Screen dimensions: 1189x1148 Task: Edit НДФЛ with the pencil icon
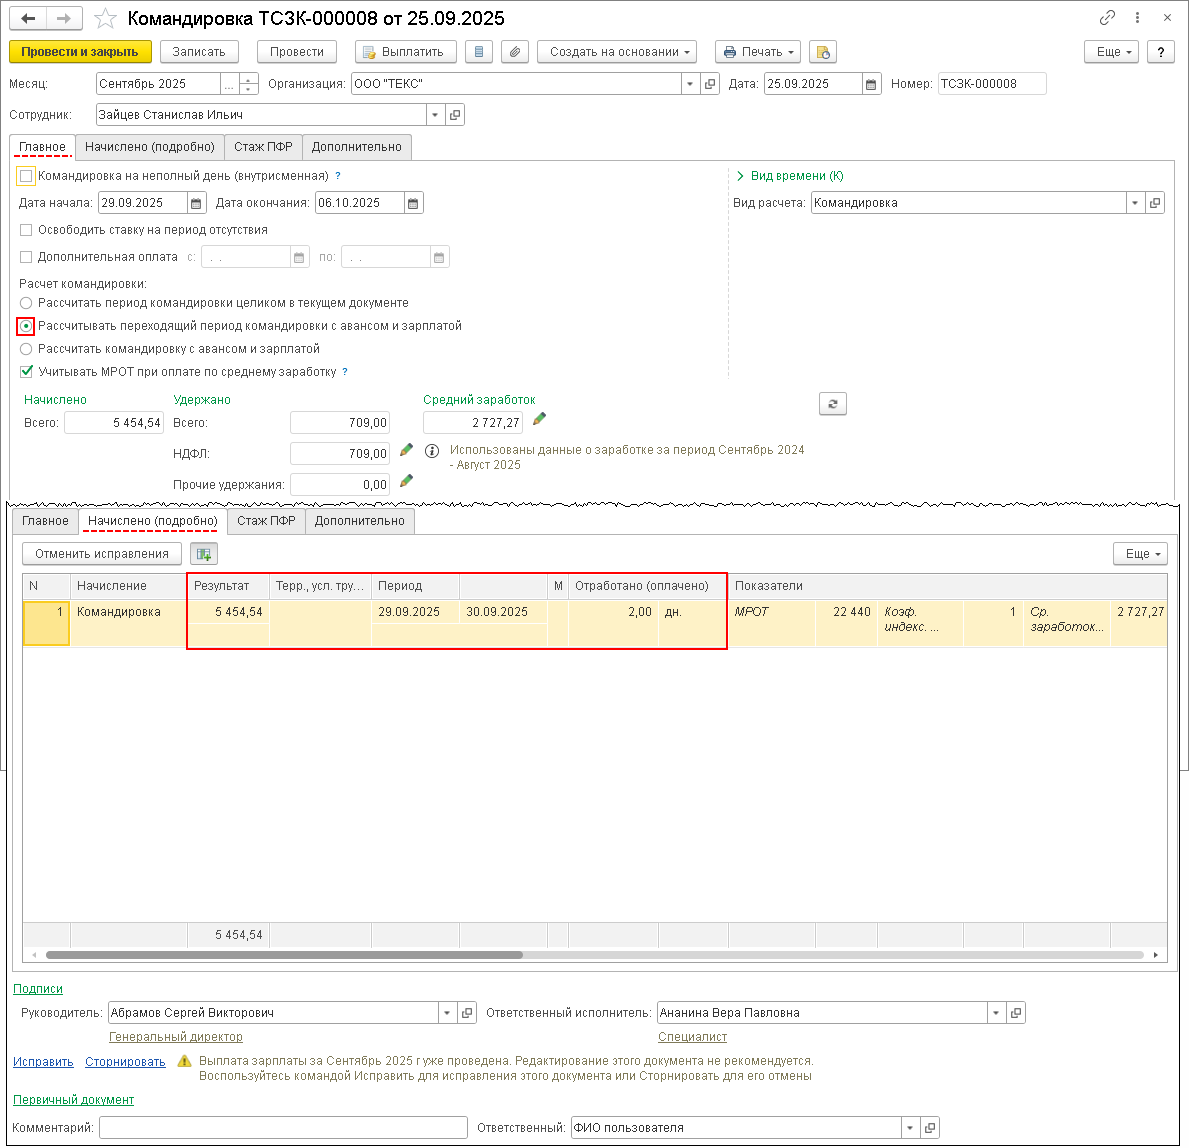pyautogui.click(x=406, y=450)
